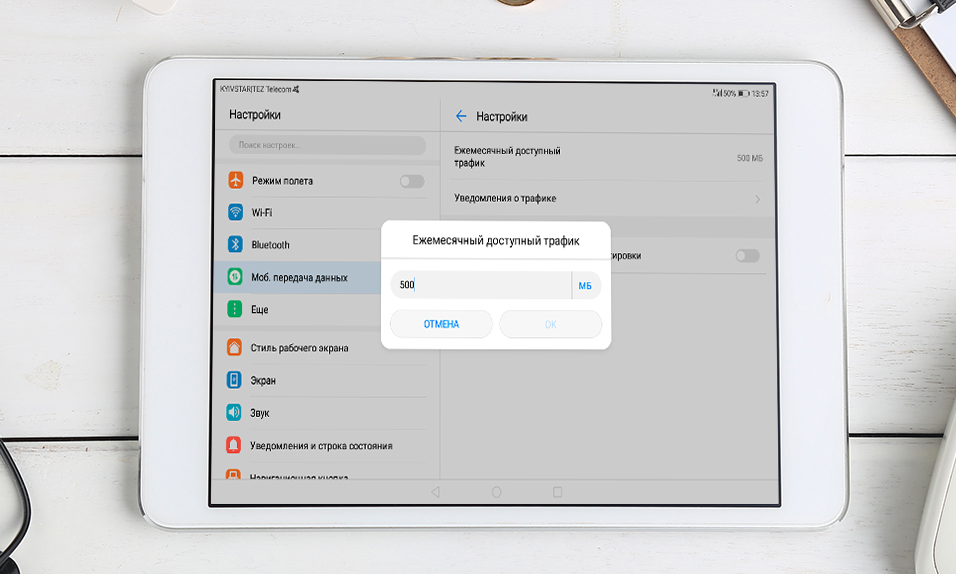The height and width of the screenshot is (574, 956).
Task: Tap the '500' traffic input field
Action: [x=480, y=285]
